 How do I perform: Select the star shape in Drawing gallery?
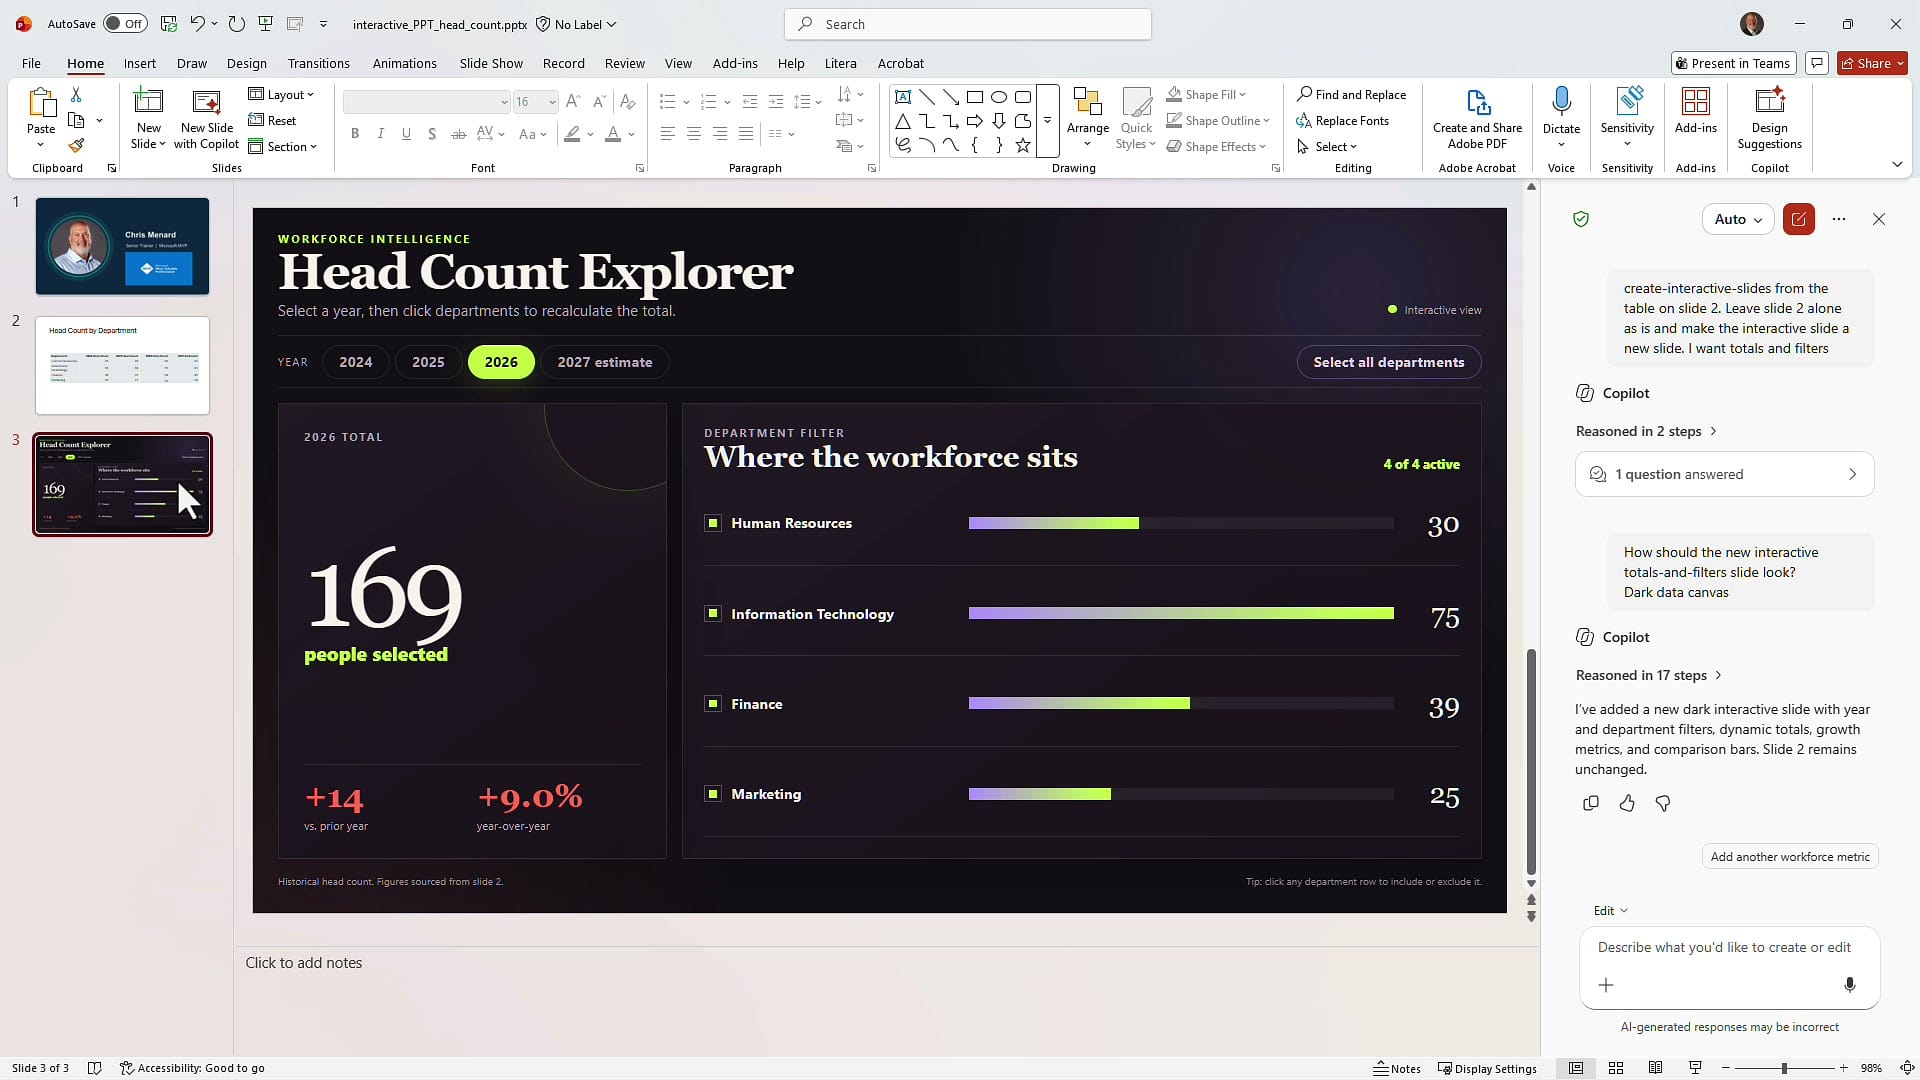(1023, 146)
